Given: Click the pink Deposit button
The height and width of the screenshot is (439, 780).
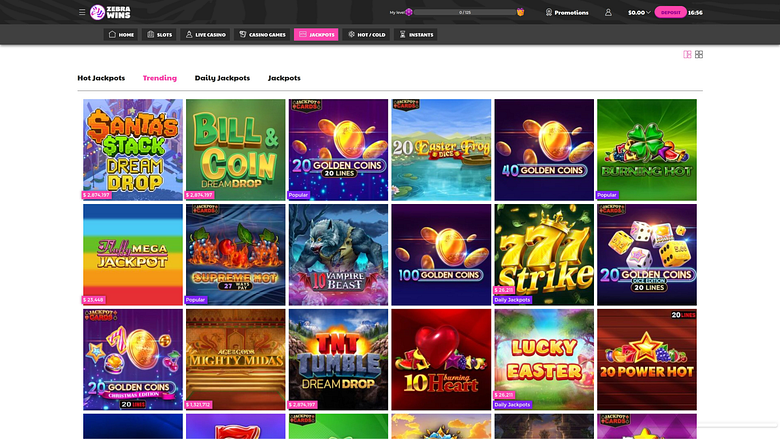Looking at the screenshot, I should [x=671, y=12].
